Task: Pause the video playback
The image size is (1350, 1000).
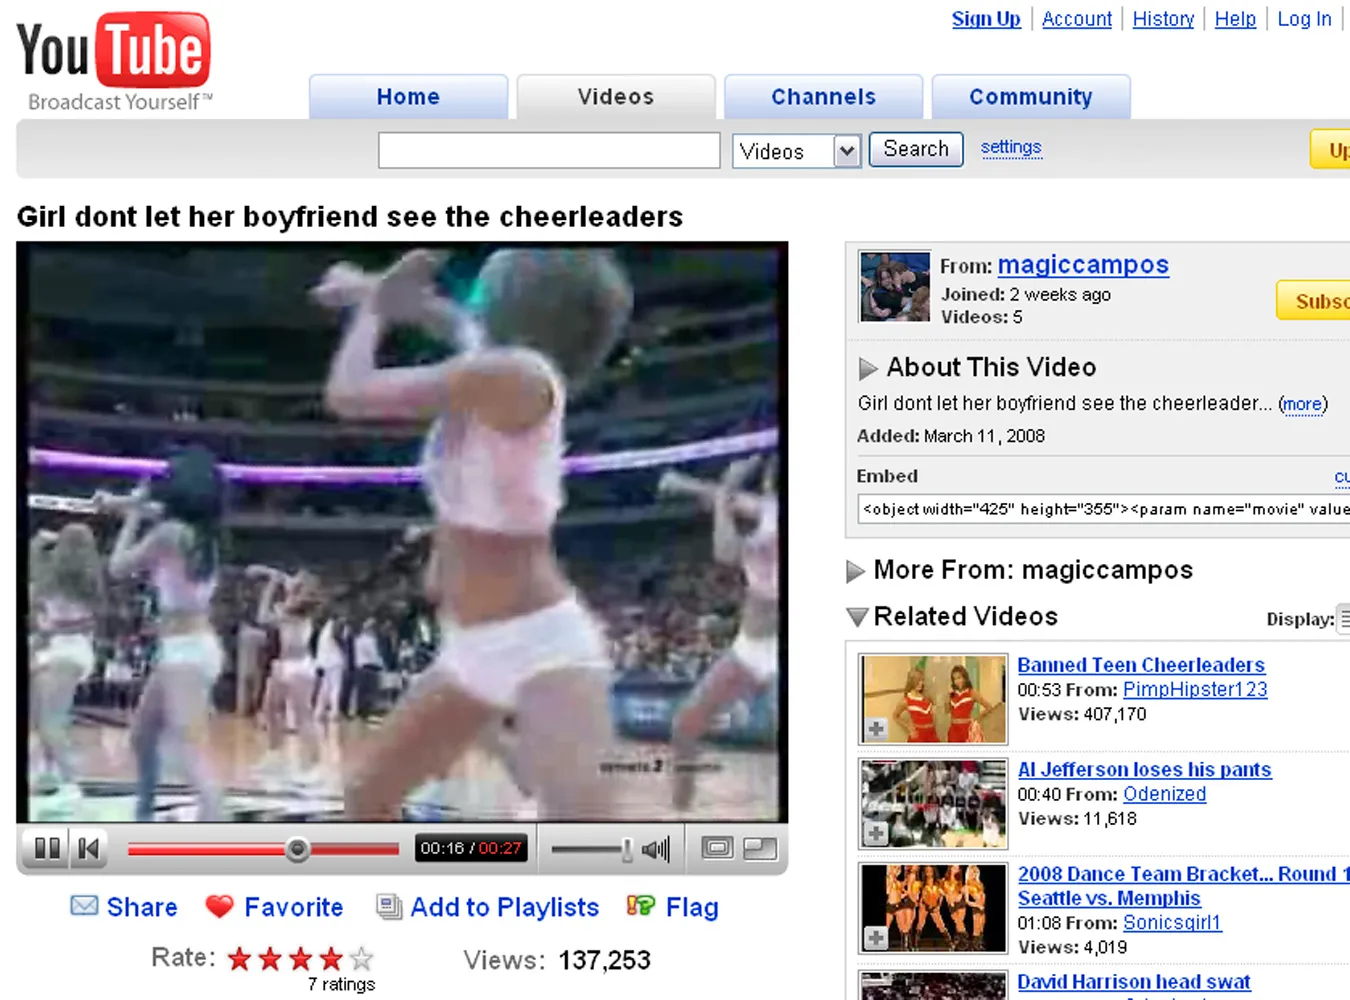Action: [46, 849]
